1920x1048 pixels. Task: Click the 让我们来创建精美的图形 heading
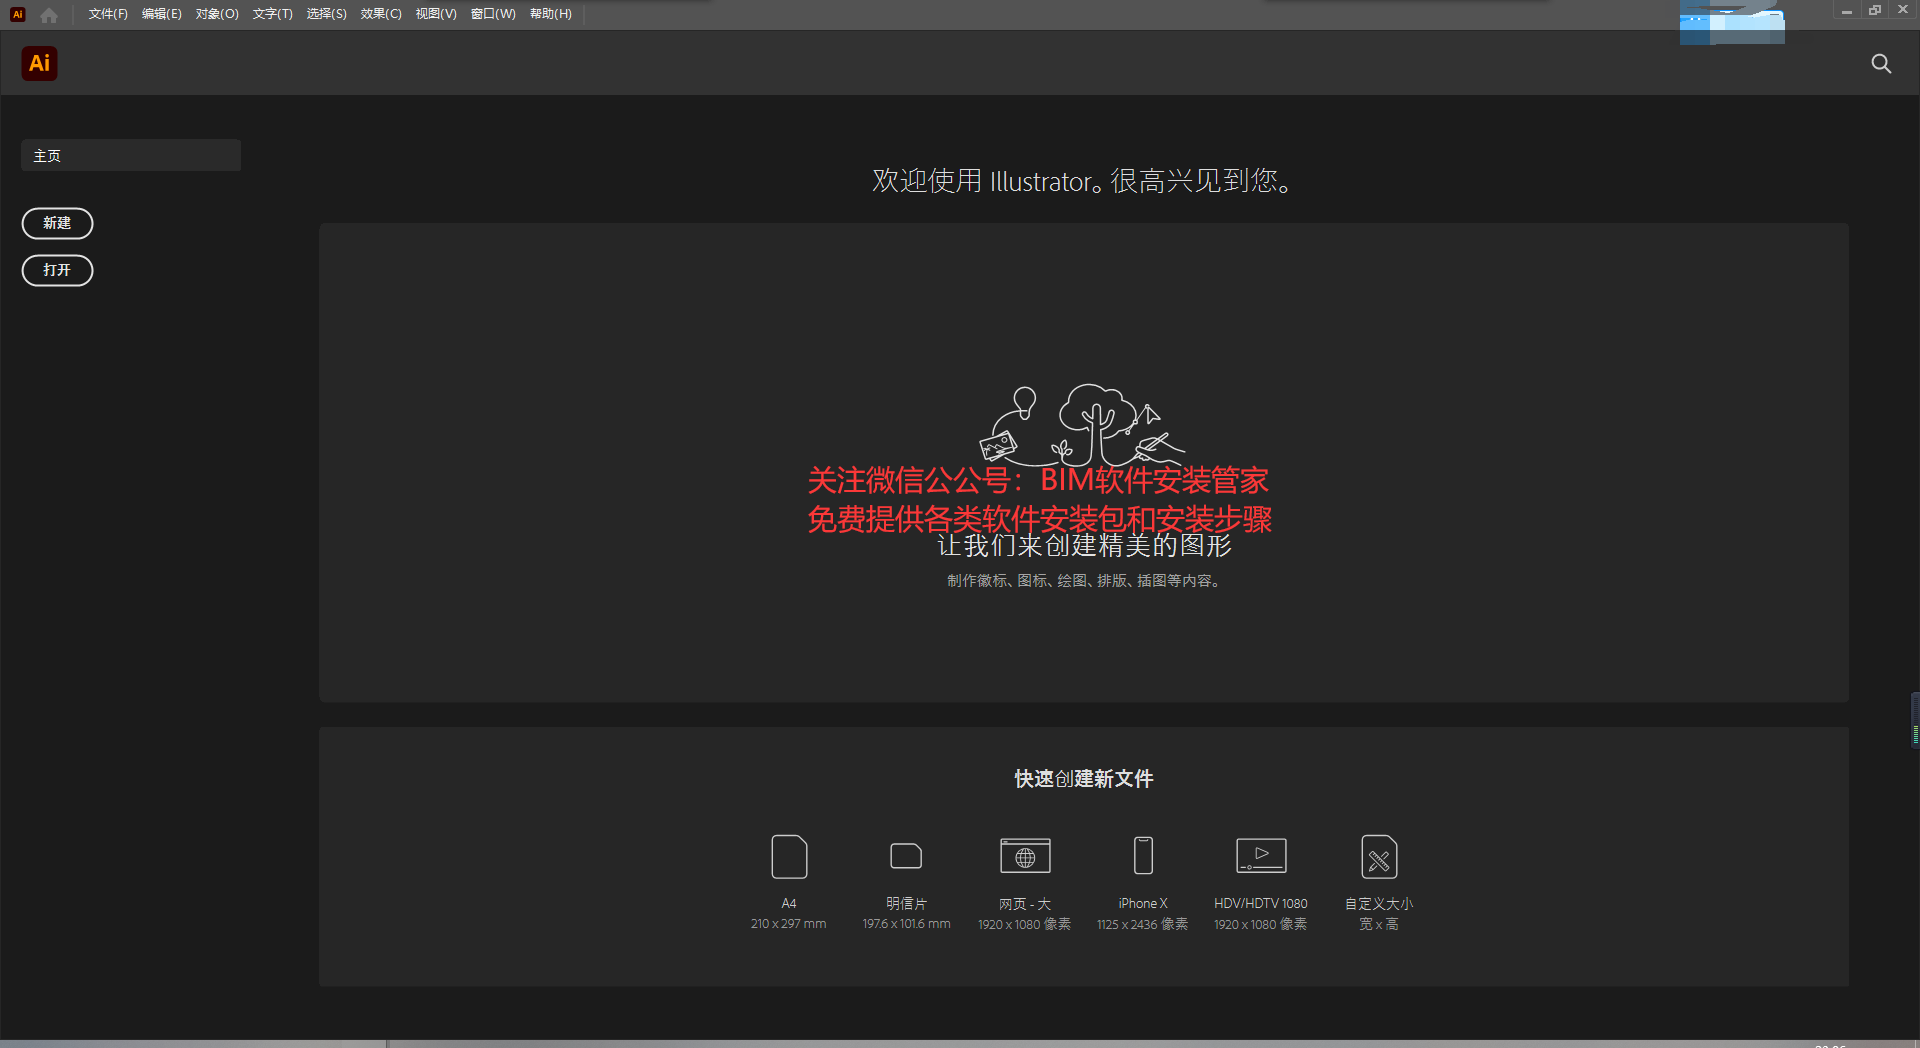(x=1084, y=546)
